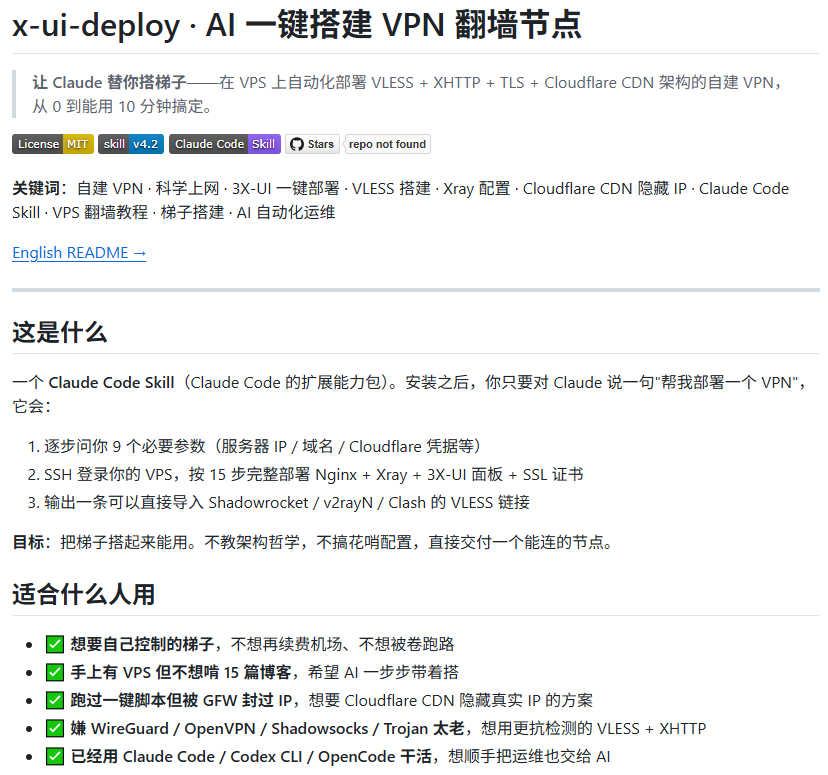Click the License MIT badge
This screenshot has height=775, width=828.
(x=53, y=144)
